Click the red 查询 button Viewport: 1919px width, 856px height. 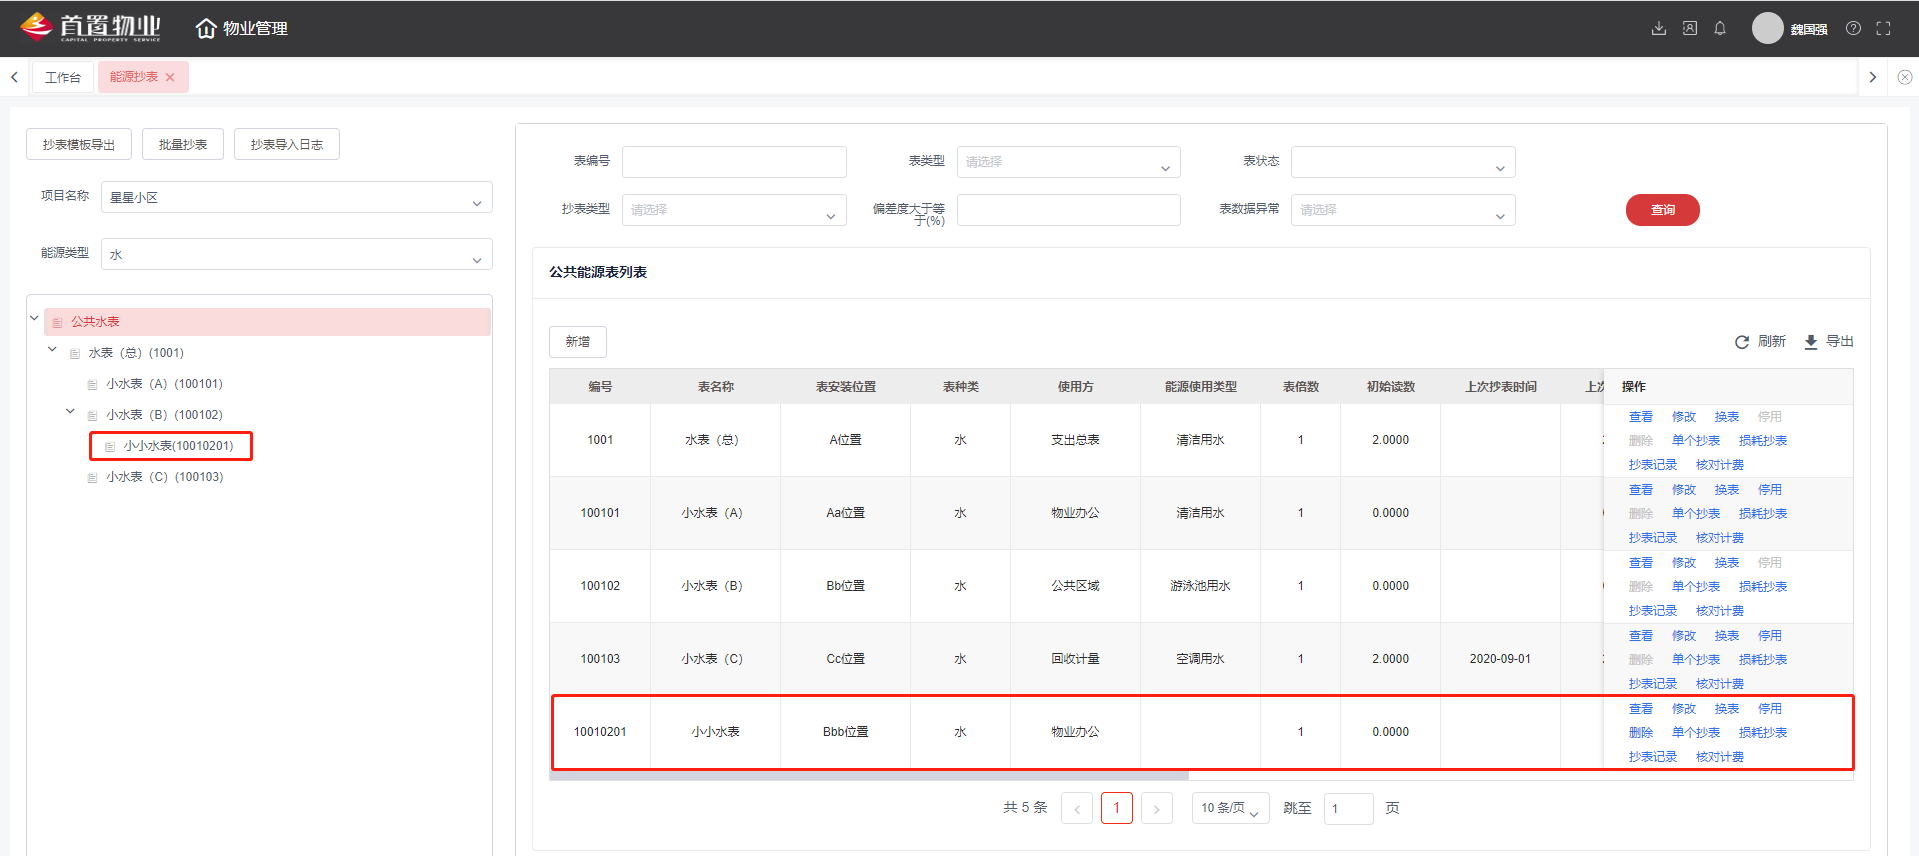[1663, 210]
